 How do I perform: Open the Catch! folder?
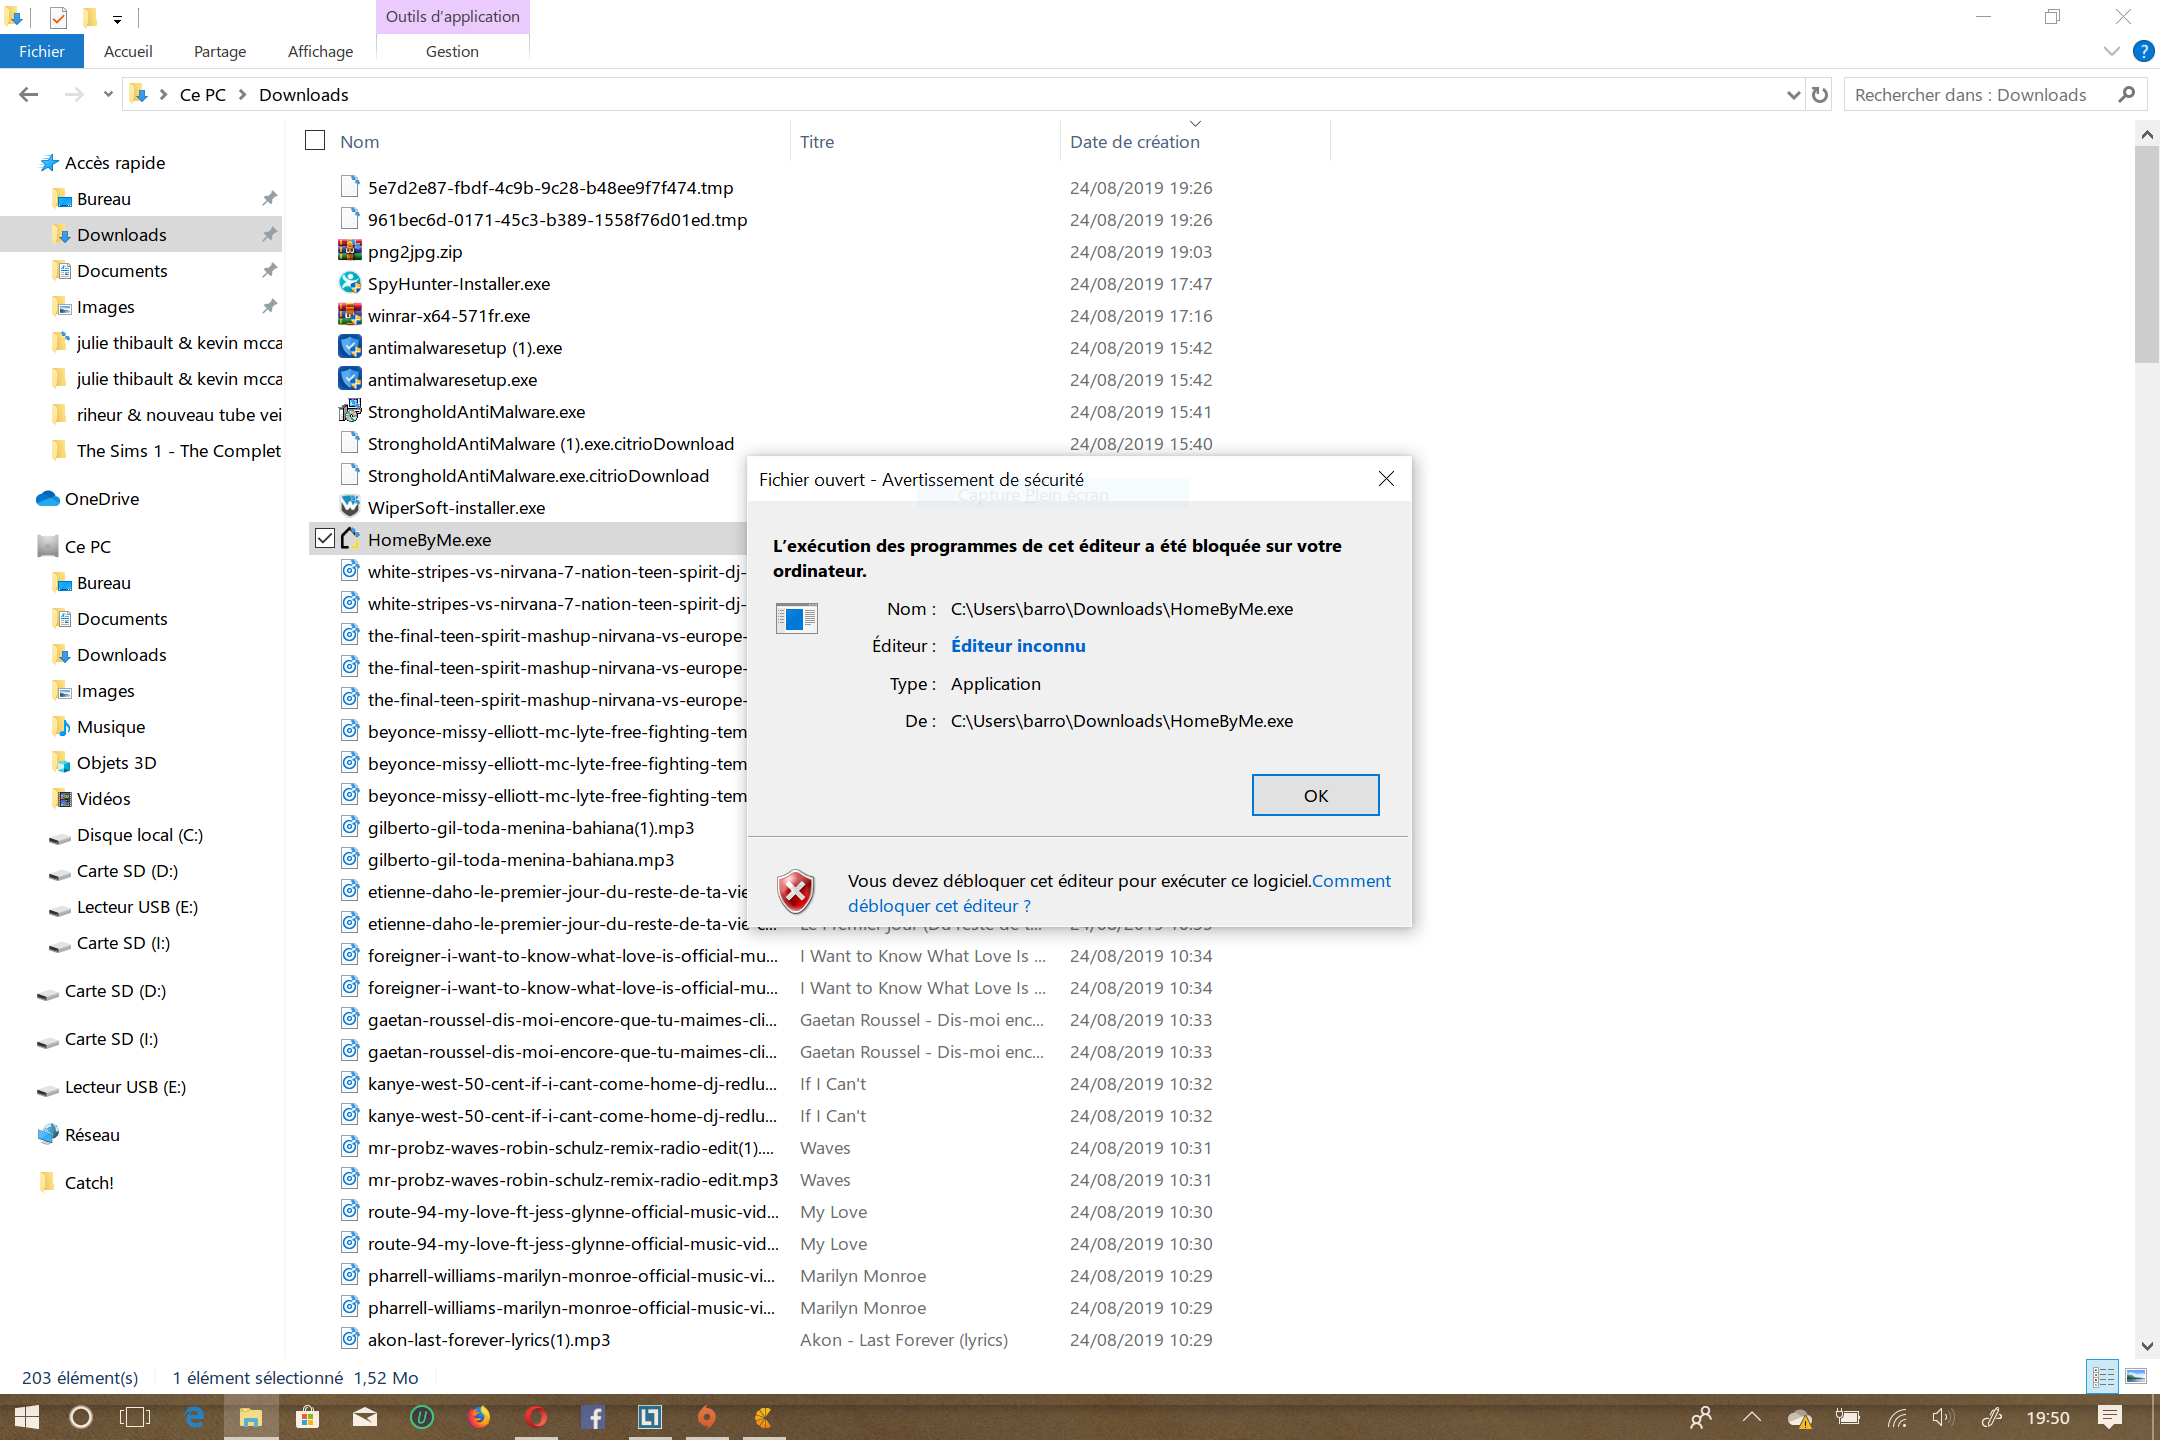pos(89,1183)
